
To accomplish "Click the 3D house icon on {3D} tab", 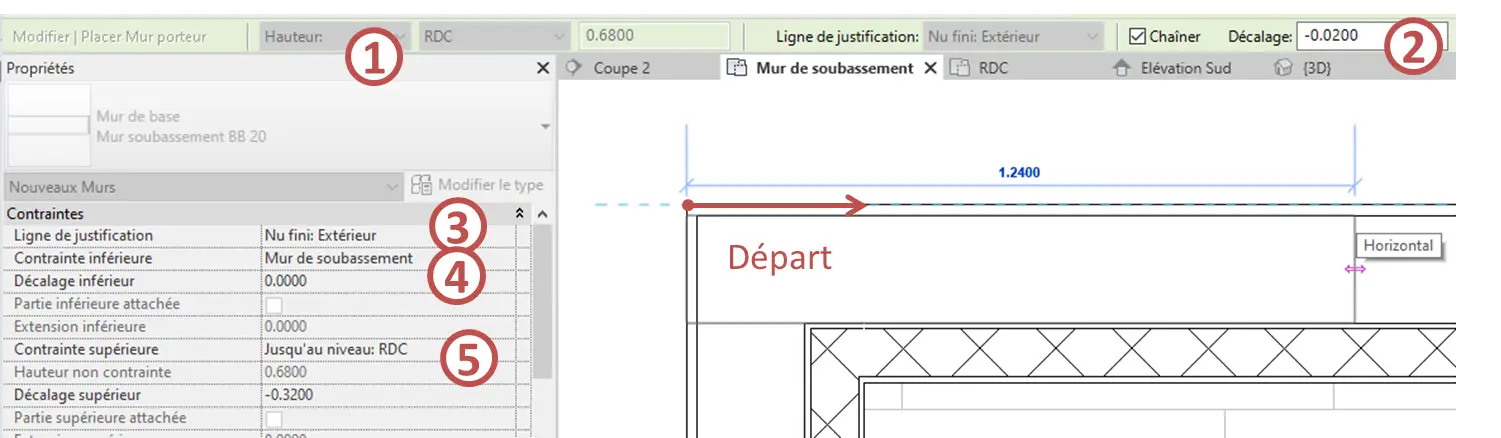I will click(x=1282, y=68).
